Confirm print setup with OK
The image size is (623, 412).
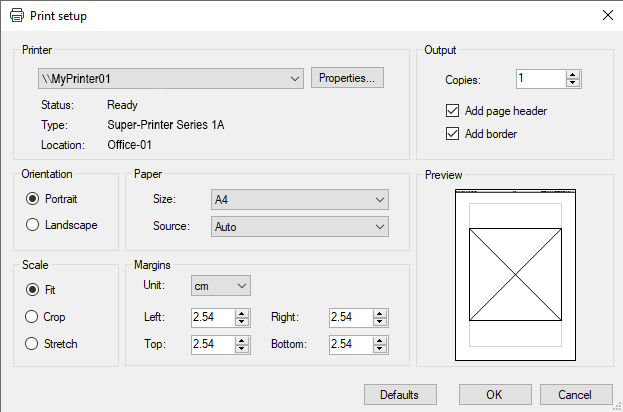(x=494, y=394)
